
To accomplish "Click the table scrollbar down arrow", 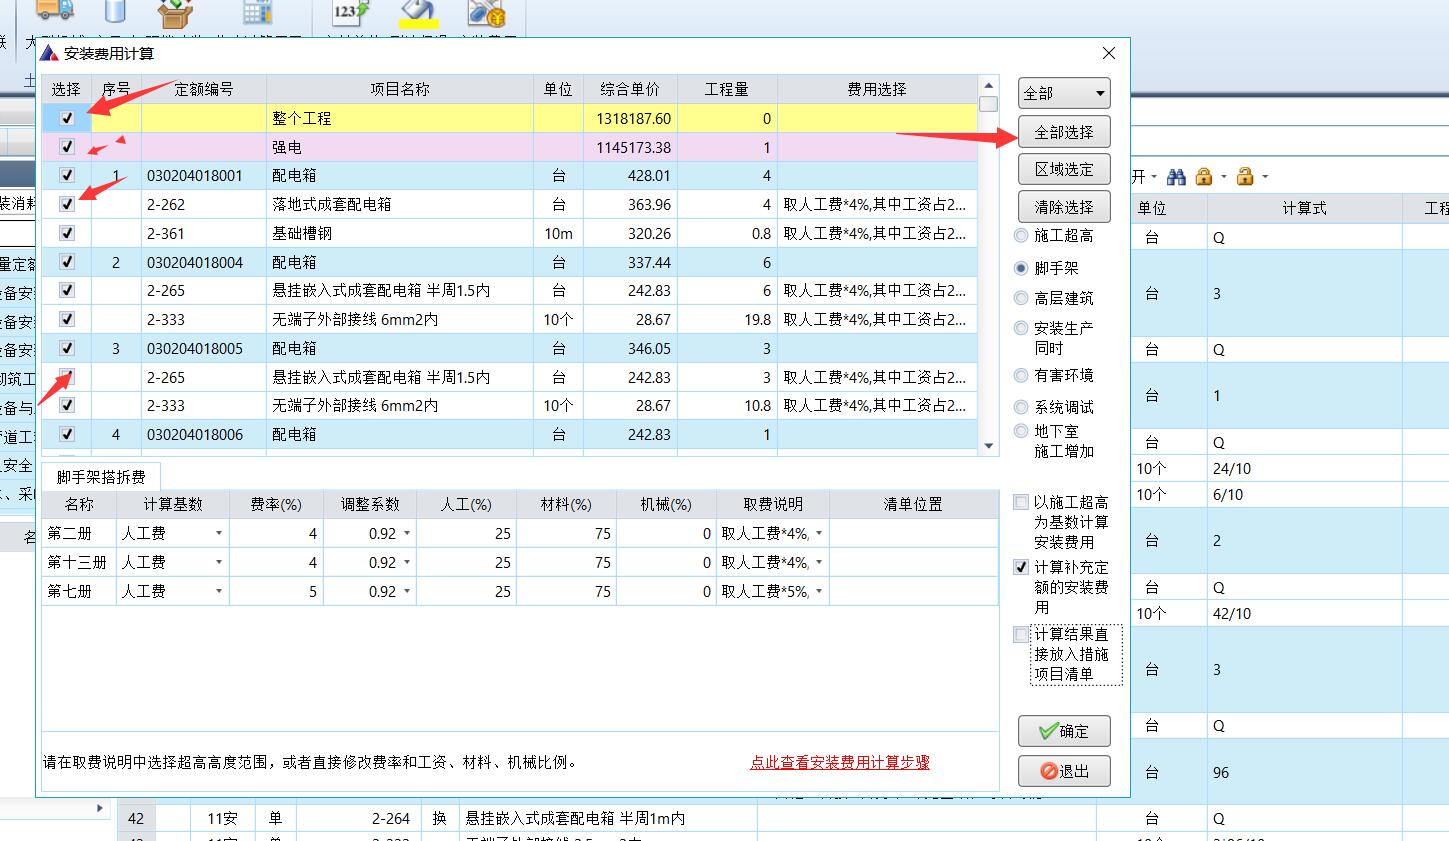I will click(x=988, y=446).
